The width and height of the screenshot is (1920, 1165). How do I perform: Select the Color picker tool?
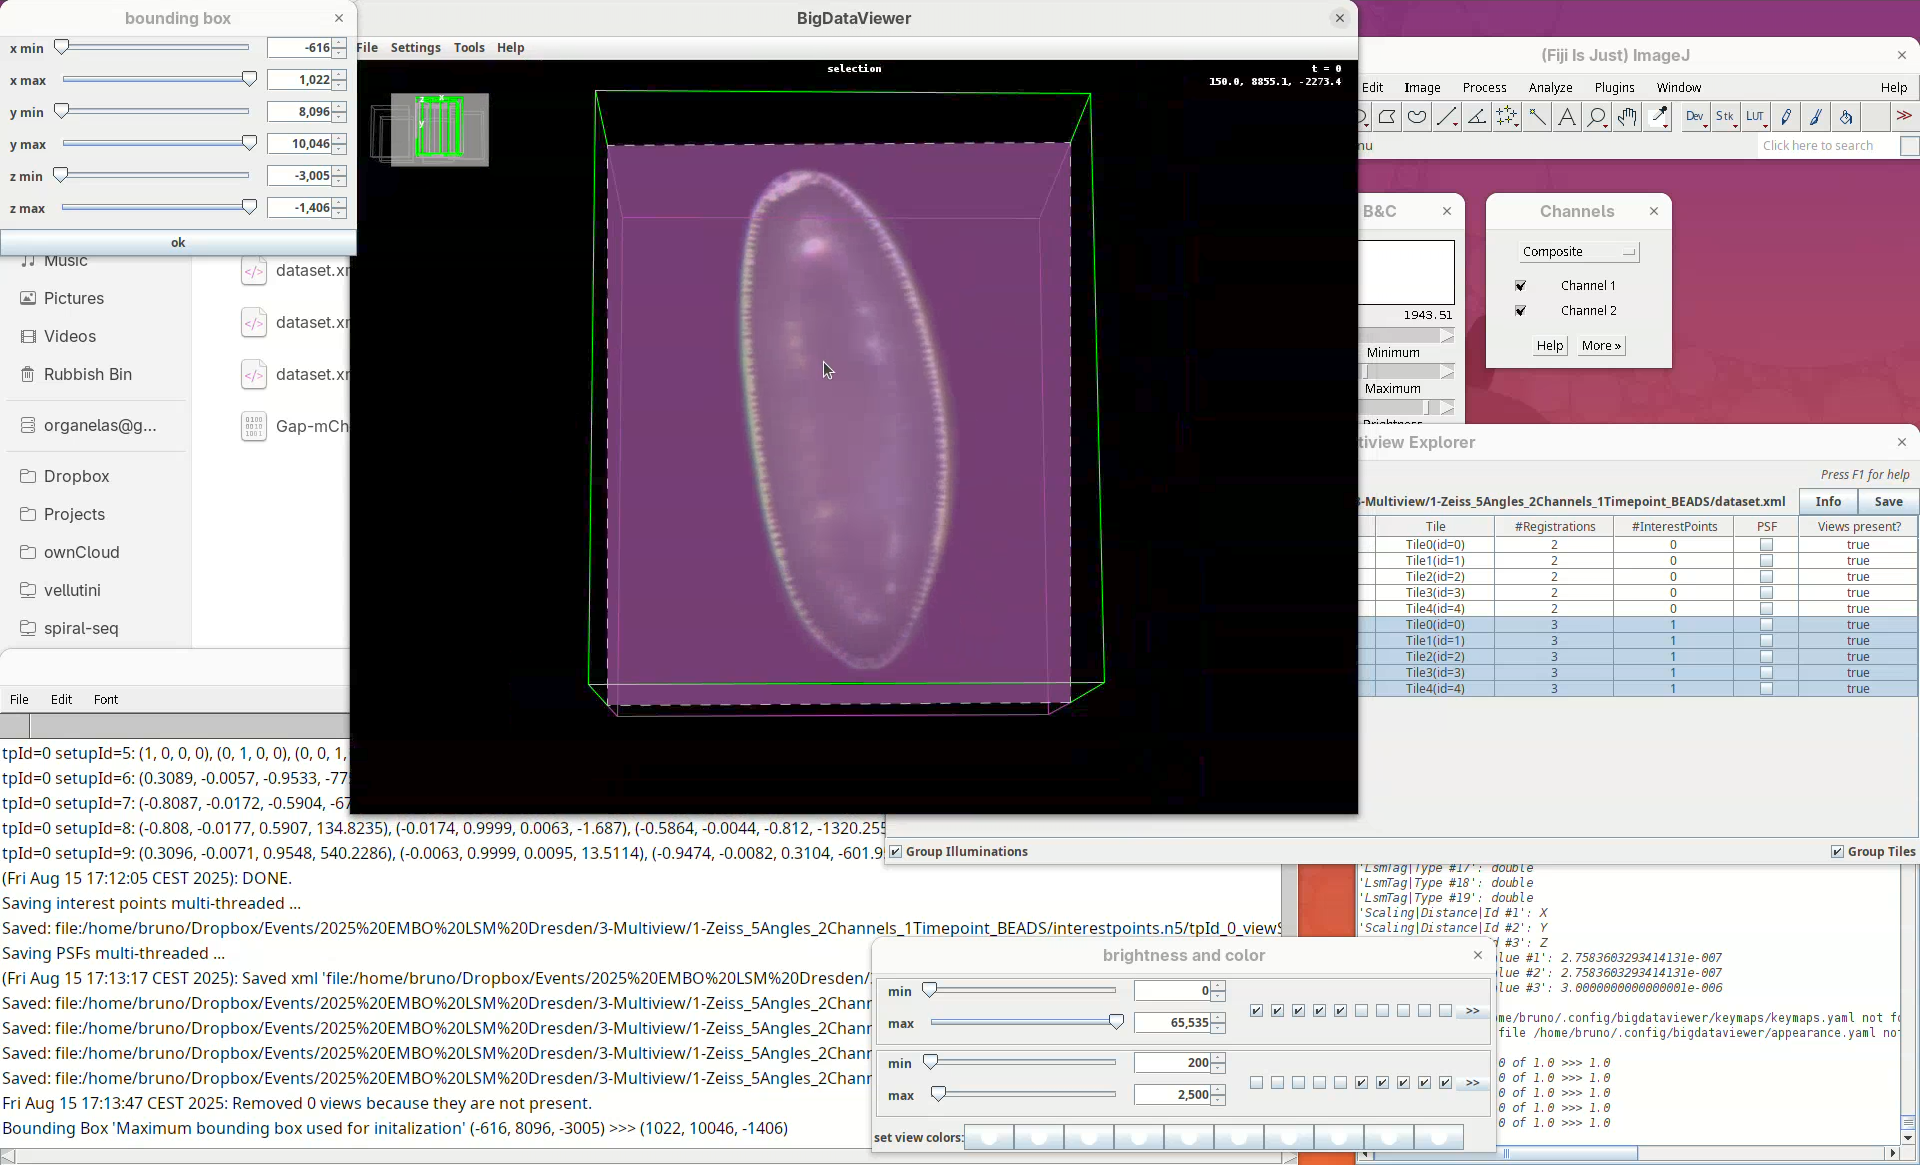click(x=1659, y=118)
